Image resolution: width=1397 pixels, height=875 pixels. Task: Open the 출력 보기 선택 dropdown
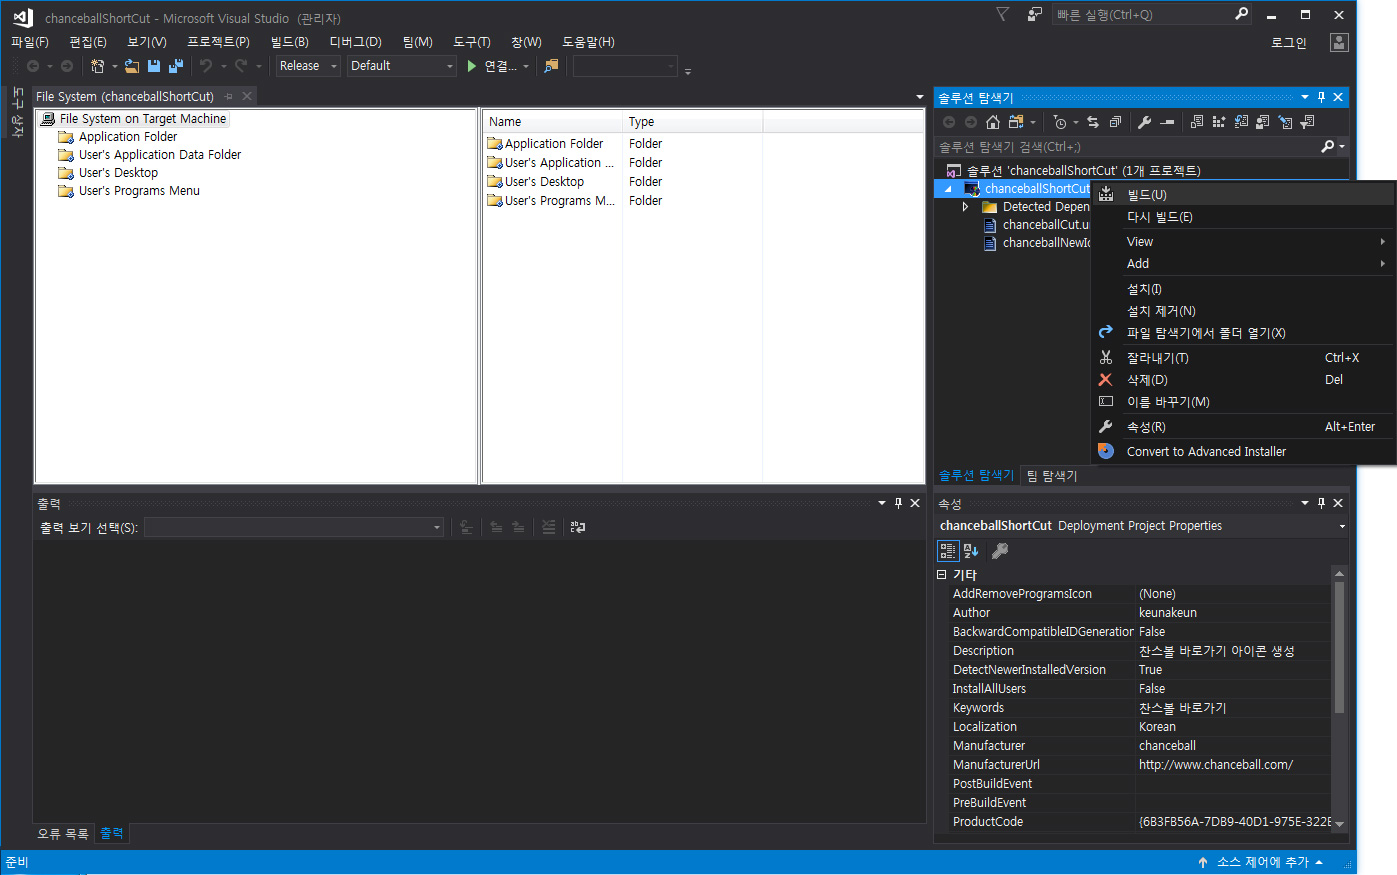294,527
